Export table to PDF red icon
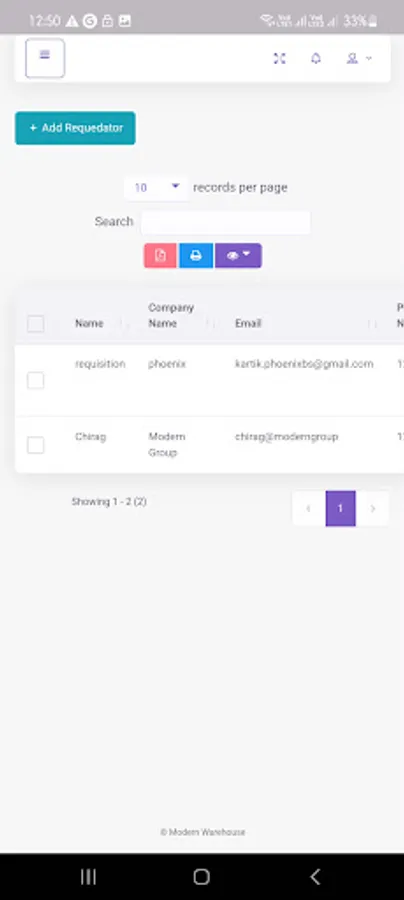This screenshot has height=900, width=404. [160, 255]
